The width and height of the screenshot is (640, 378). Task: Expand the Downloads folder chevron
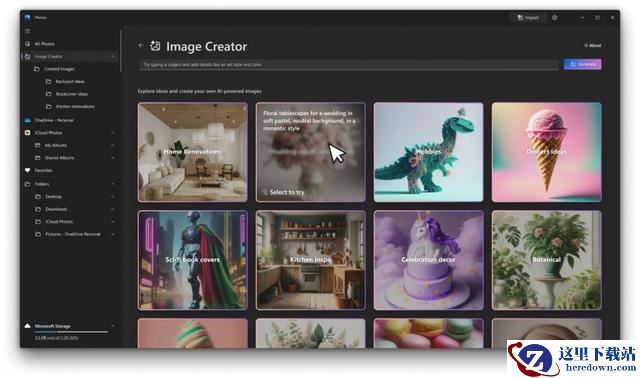tap(113, 209)
